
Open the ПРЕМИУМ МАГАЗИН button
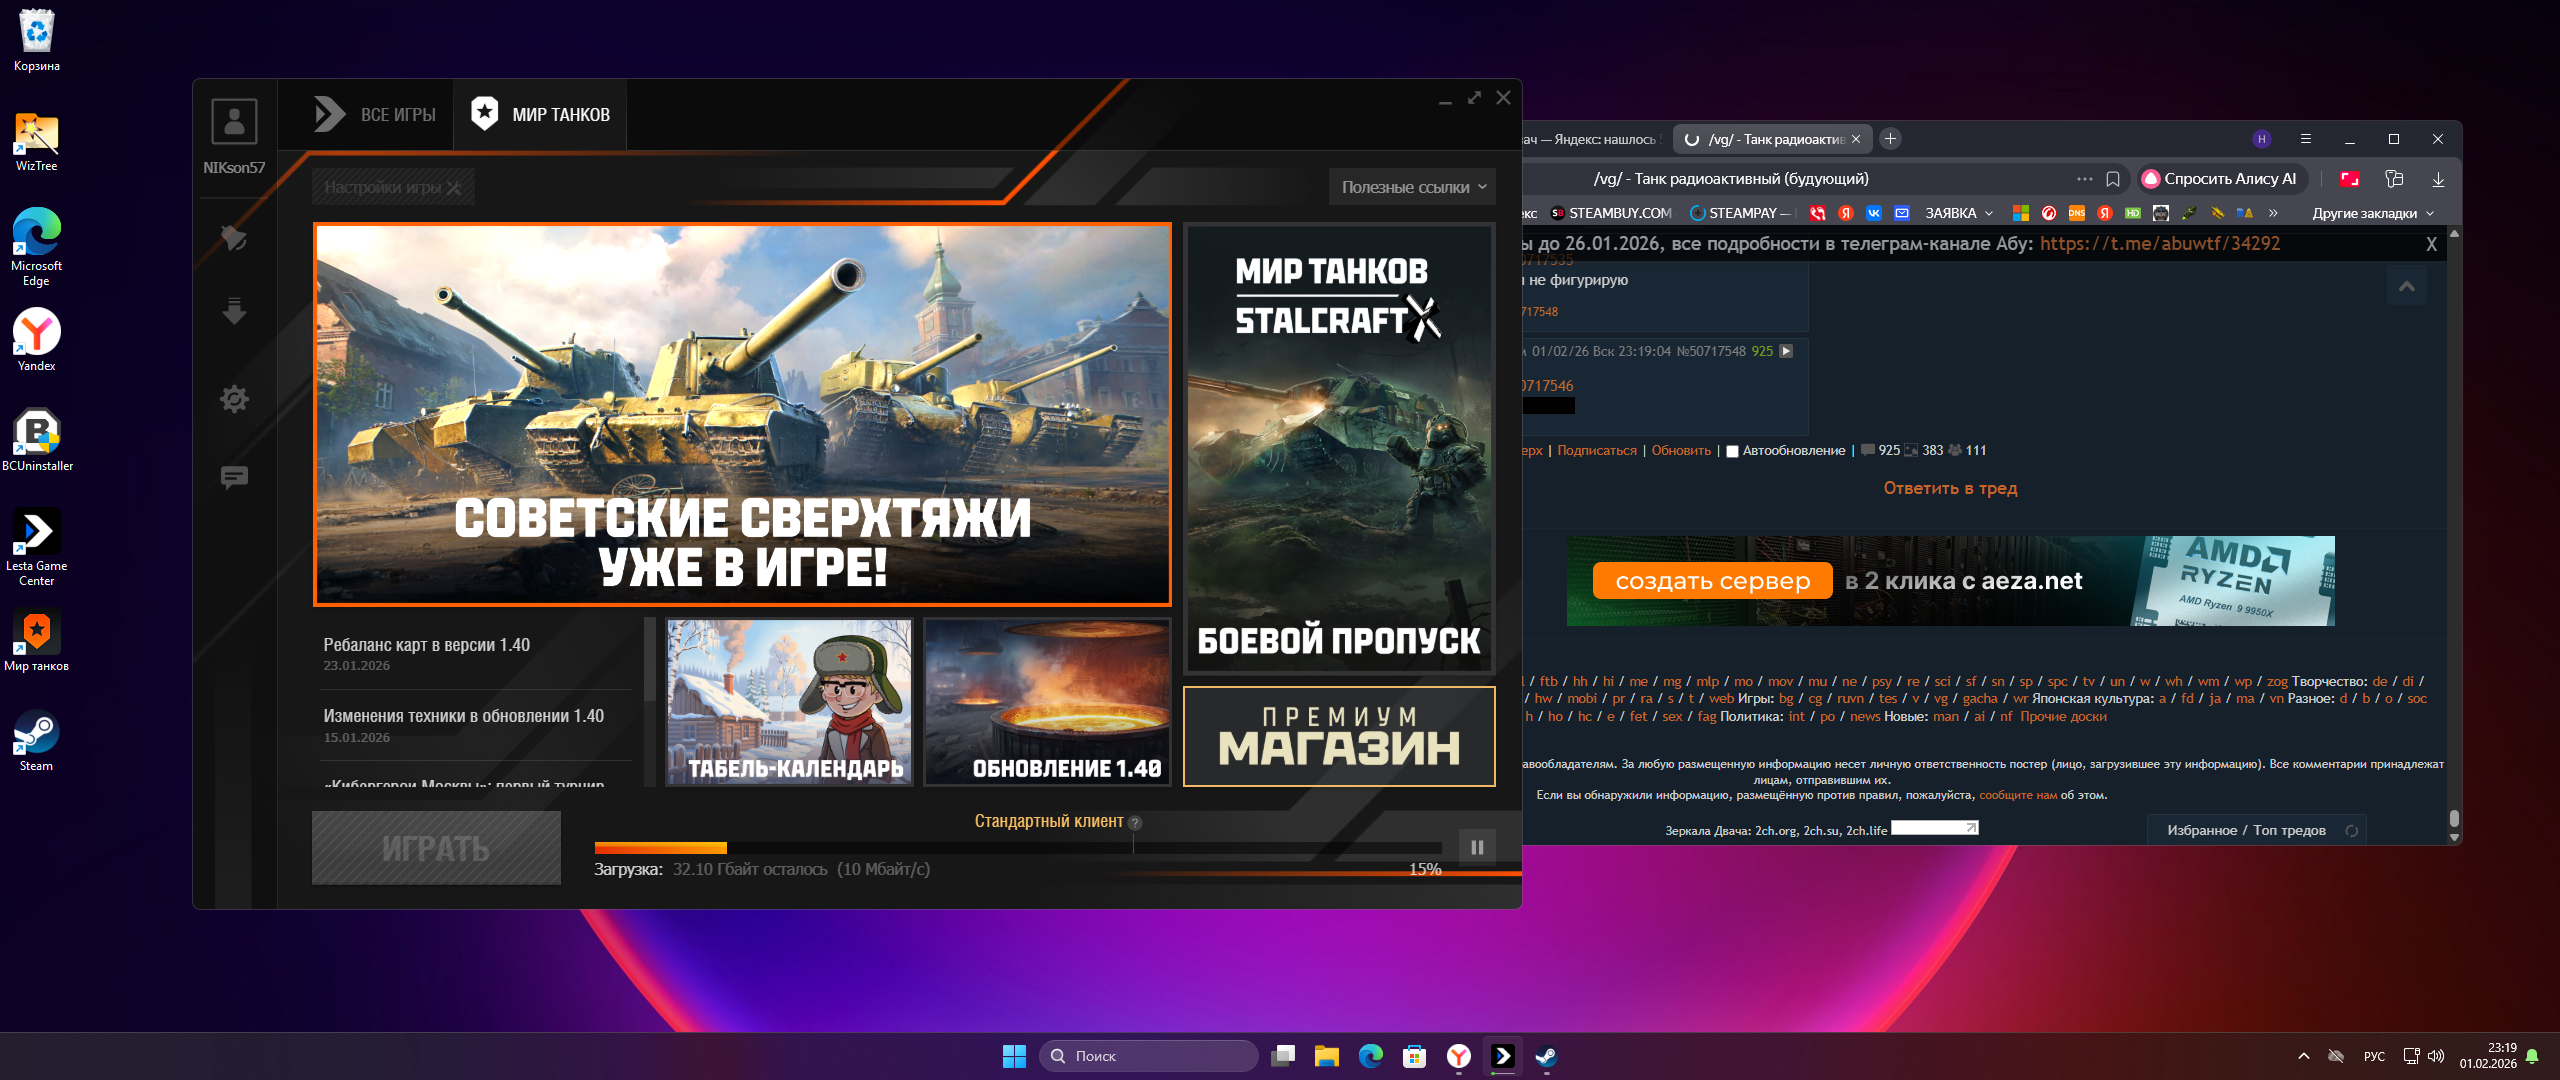coord(1338,737)
